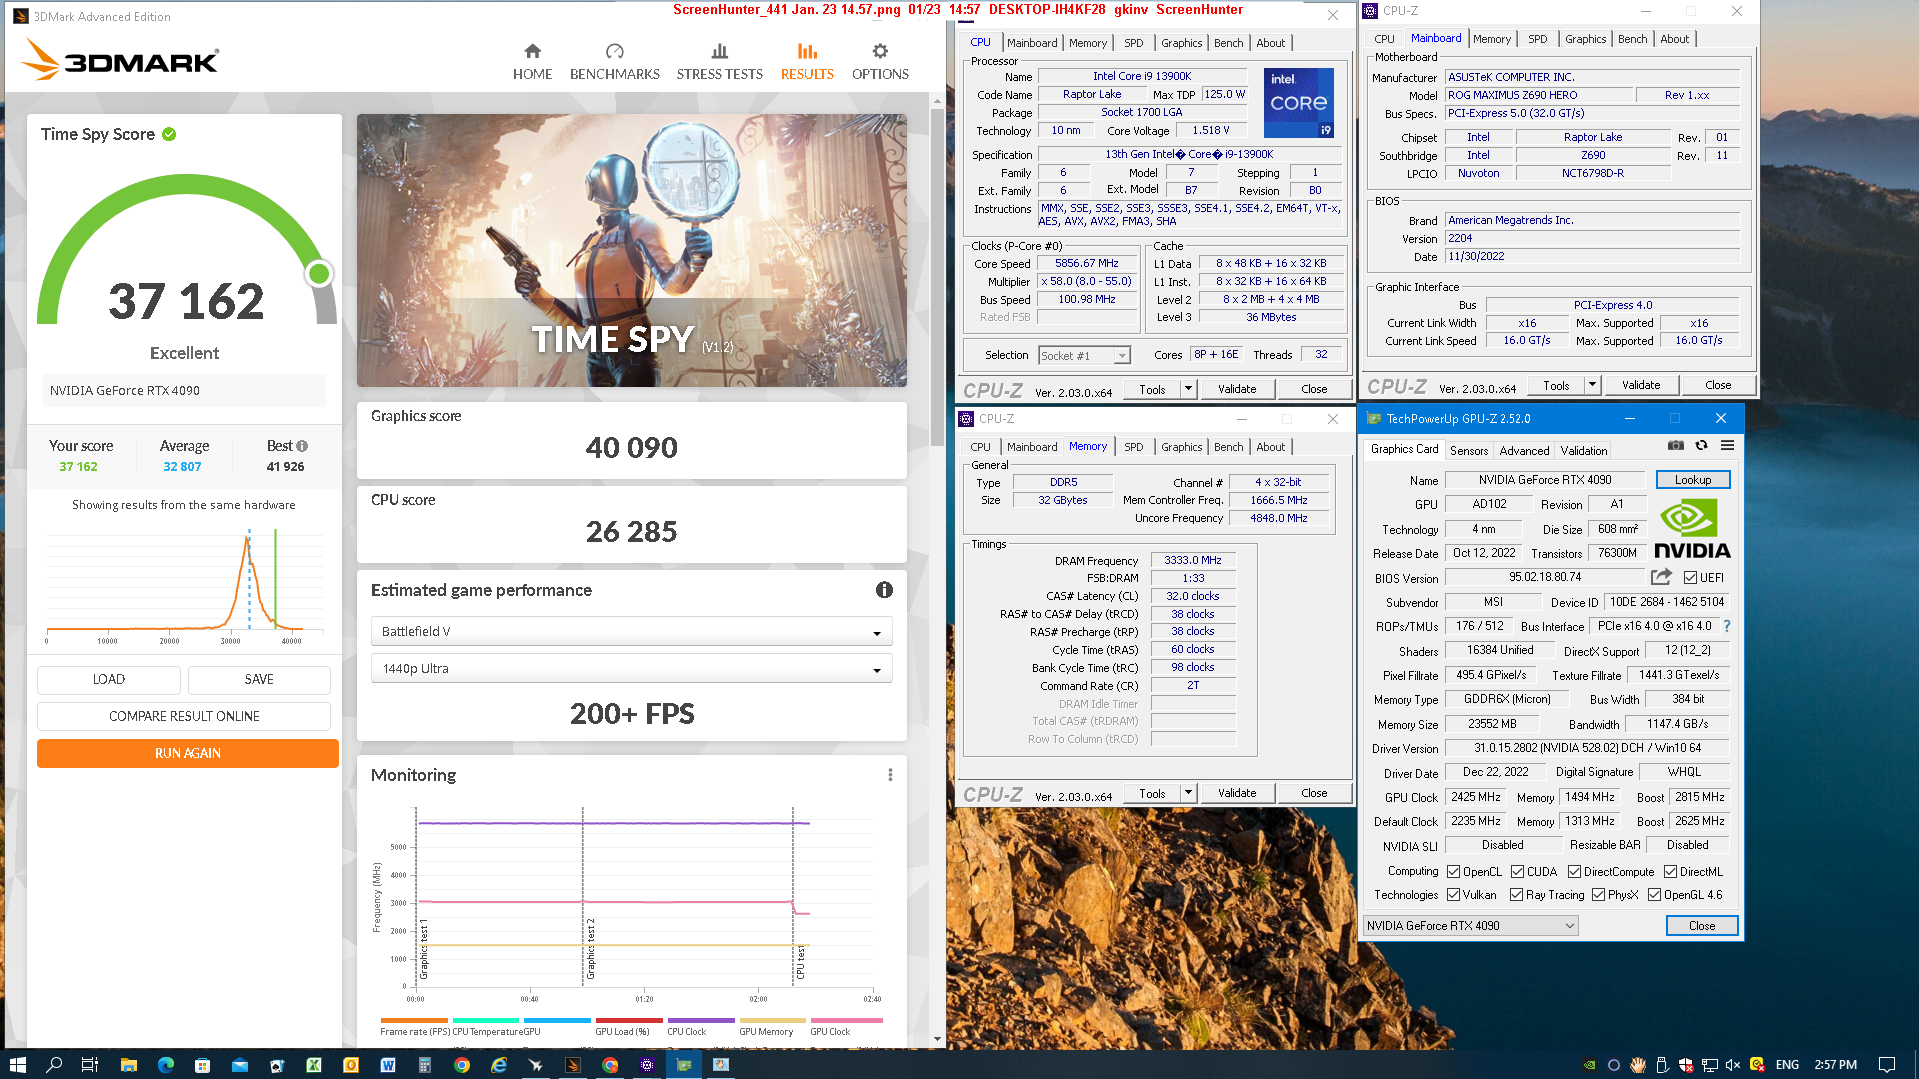Open File Explorer from the taskbar

tap(128, 1065)
